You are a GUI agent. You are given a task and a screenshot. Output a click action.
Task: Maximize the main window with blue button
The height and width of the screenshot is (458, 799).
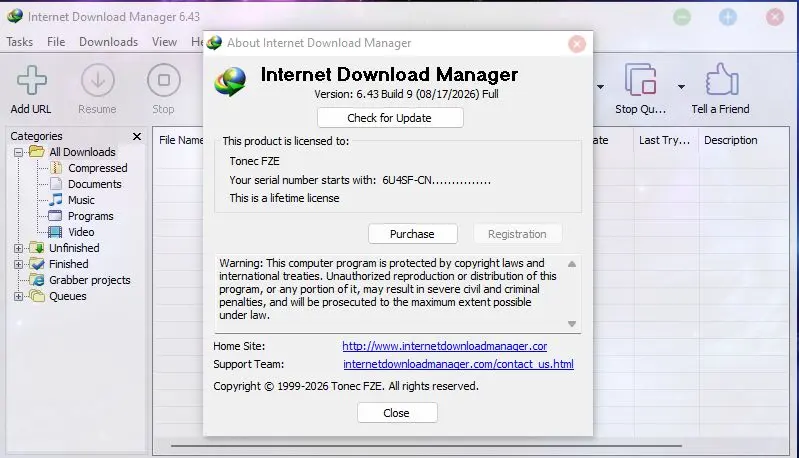click(728, 17)
